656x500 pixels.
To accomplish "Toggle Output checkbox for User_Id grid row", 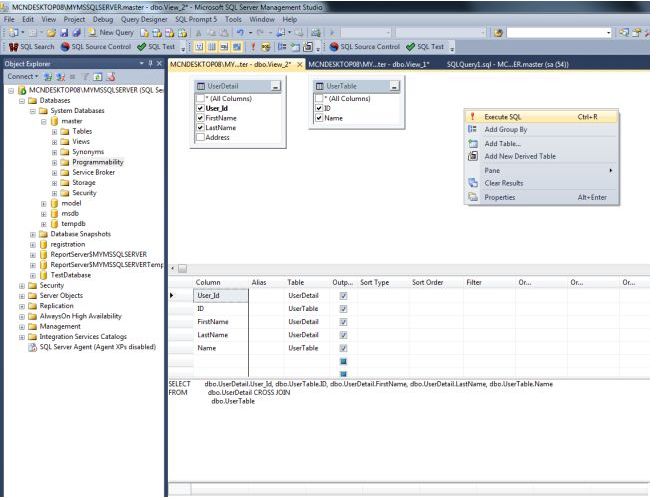I will pyautogui.click(x=343, y=296).
